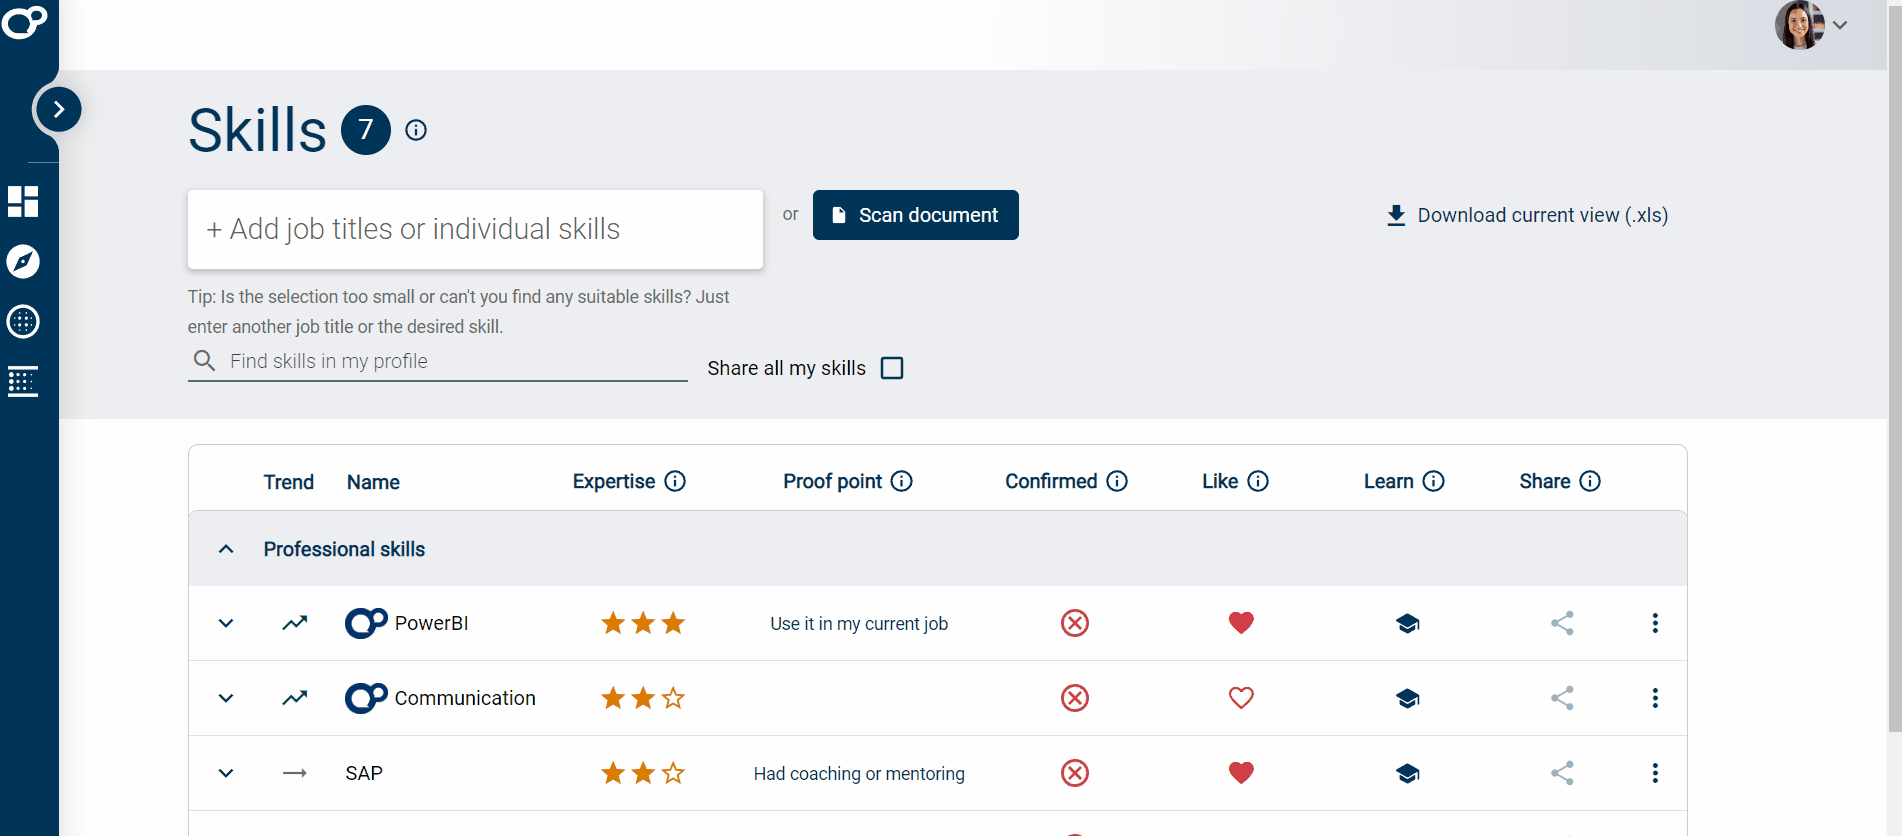Click the share icon for PowerBI

1562,623
